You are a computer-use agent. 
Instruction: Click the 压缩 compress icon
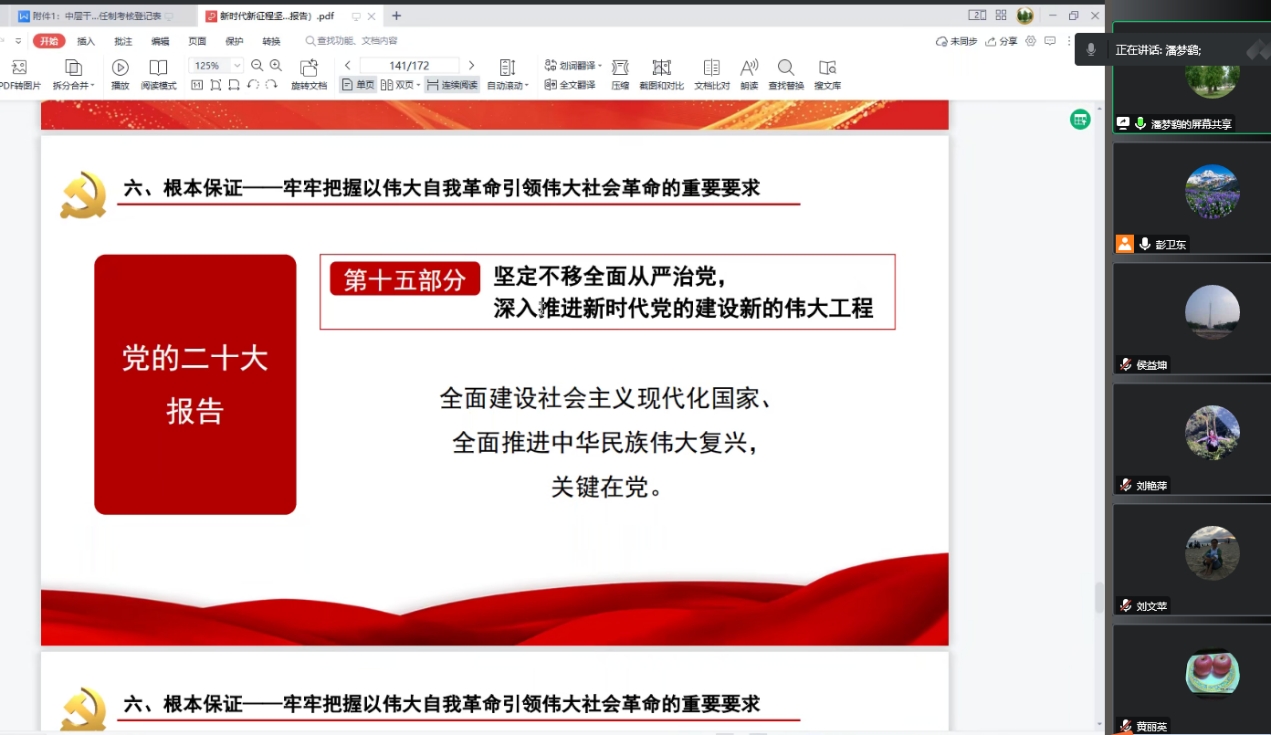(620, 68)
